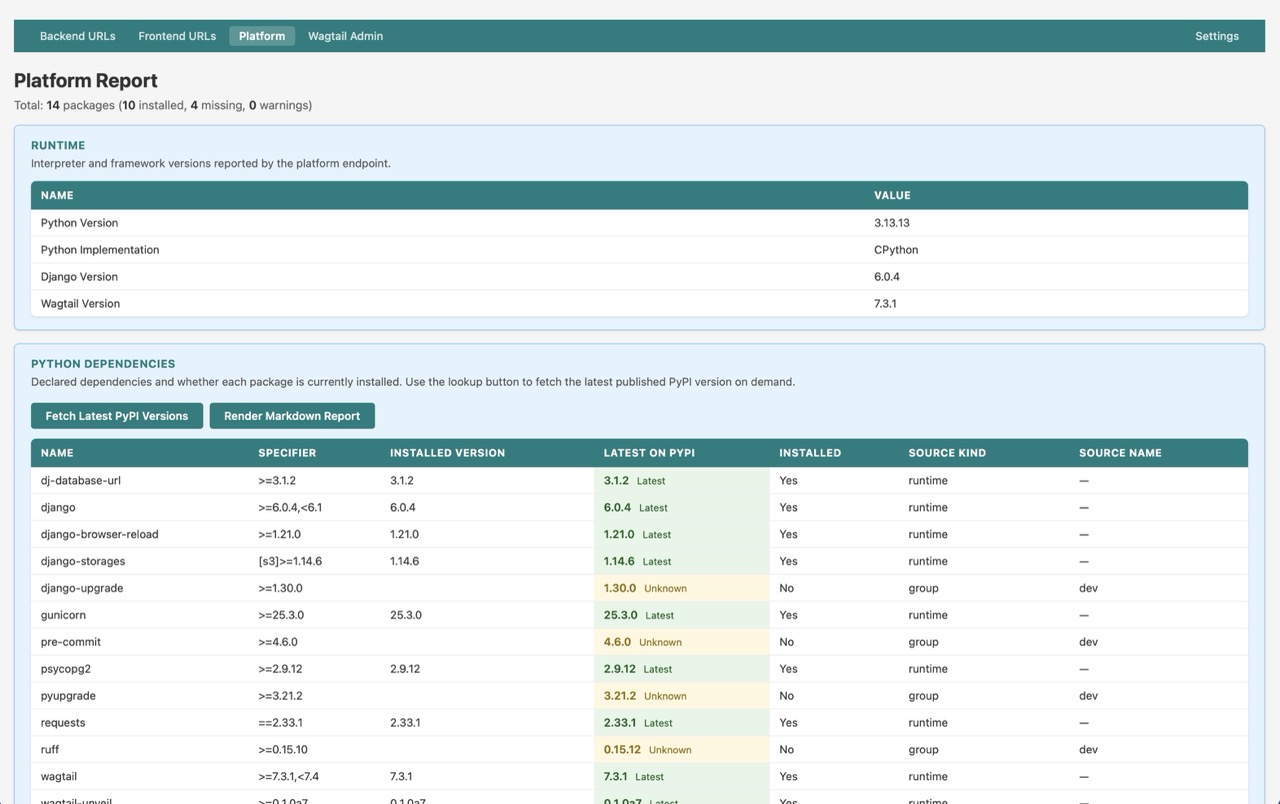The image size is (1280, 804).
Task: Click installed version 25.3.0 for gunicorn
Action: [x=406, y=616]
